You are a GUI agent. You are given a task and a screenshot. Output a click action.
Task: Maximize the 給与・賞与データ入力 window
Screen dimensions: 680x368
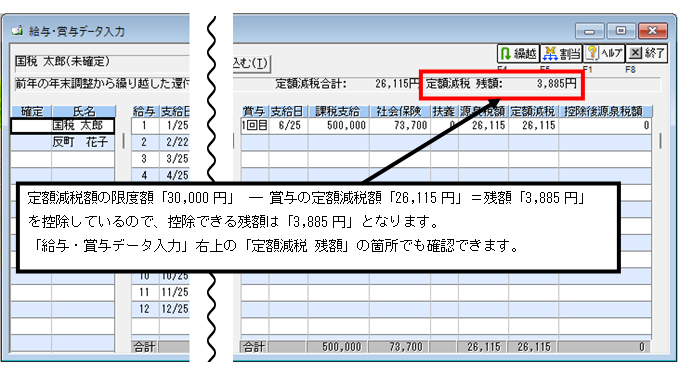[x=621, y=31]
